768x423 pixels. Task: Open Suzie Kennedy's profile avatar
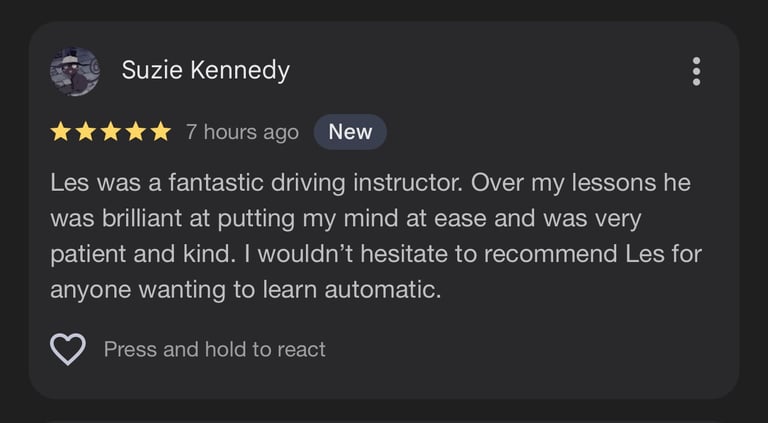(75, 71)
